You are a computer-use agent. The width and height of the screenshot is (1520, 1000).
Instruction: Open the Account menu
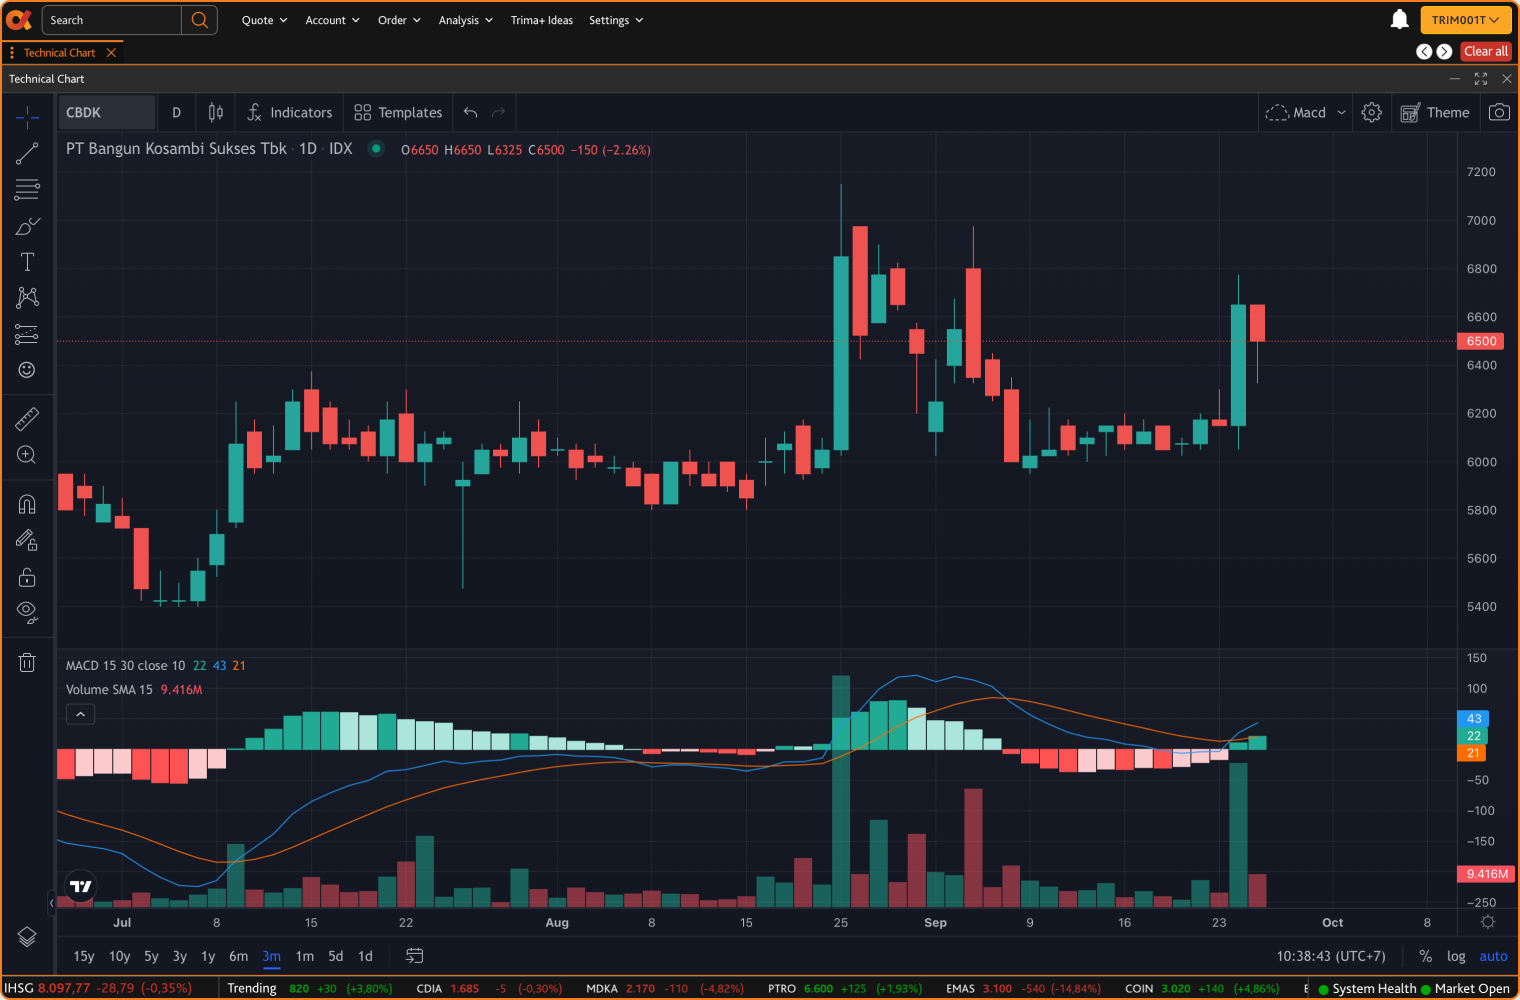pos(332,20)
